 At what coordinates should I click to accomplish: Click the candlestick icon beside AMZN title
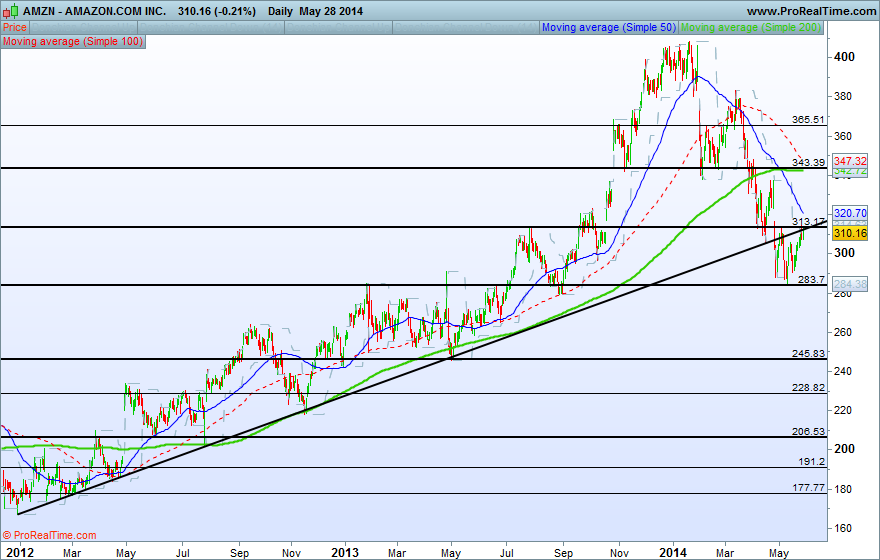click(11, 11)
